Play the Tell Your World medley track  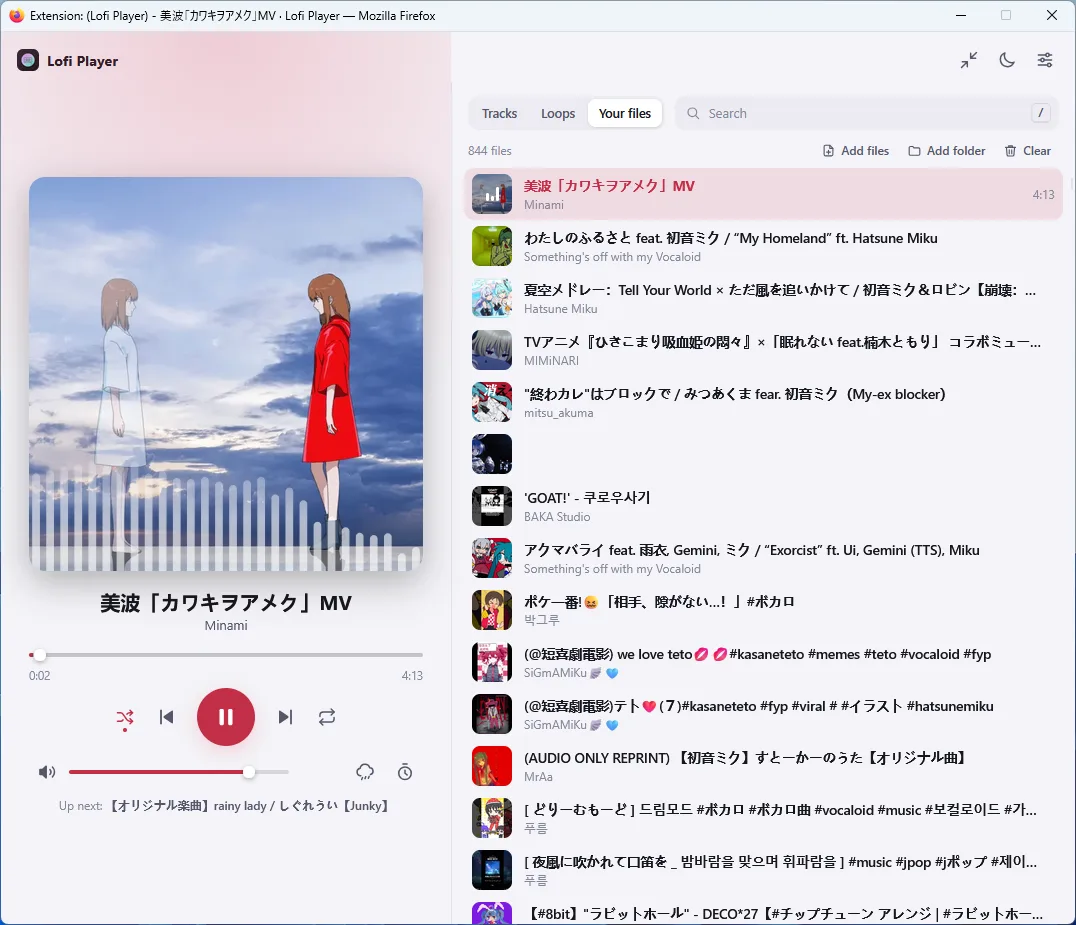click(763, 298)
